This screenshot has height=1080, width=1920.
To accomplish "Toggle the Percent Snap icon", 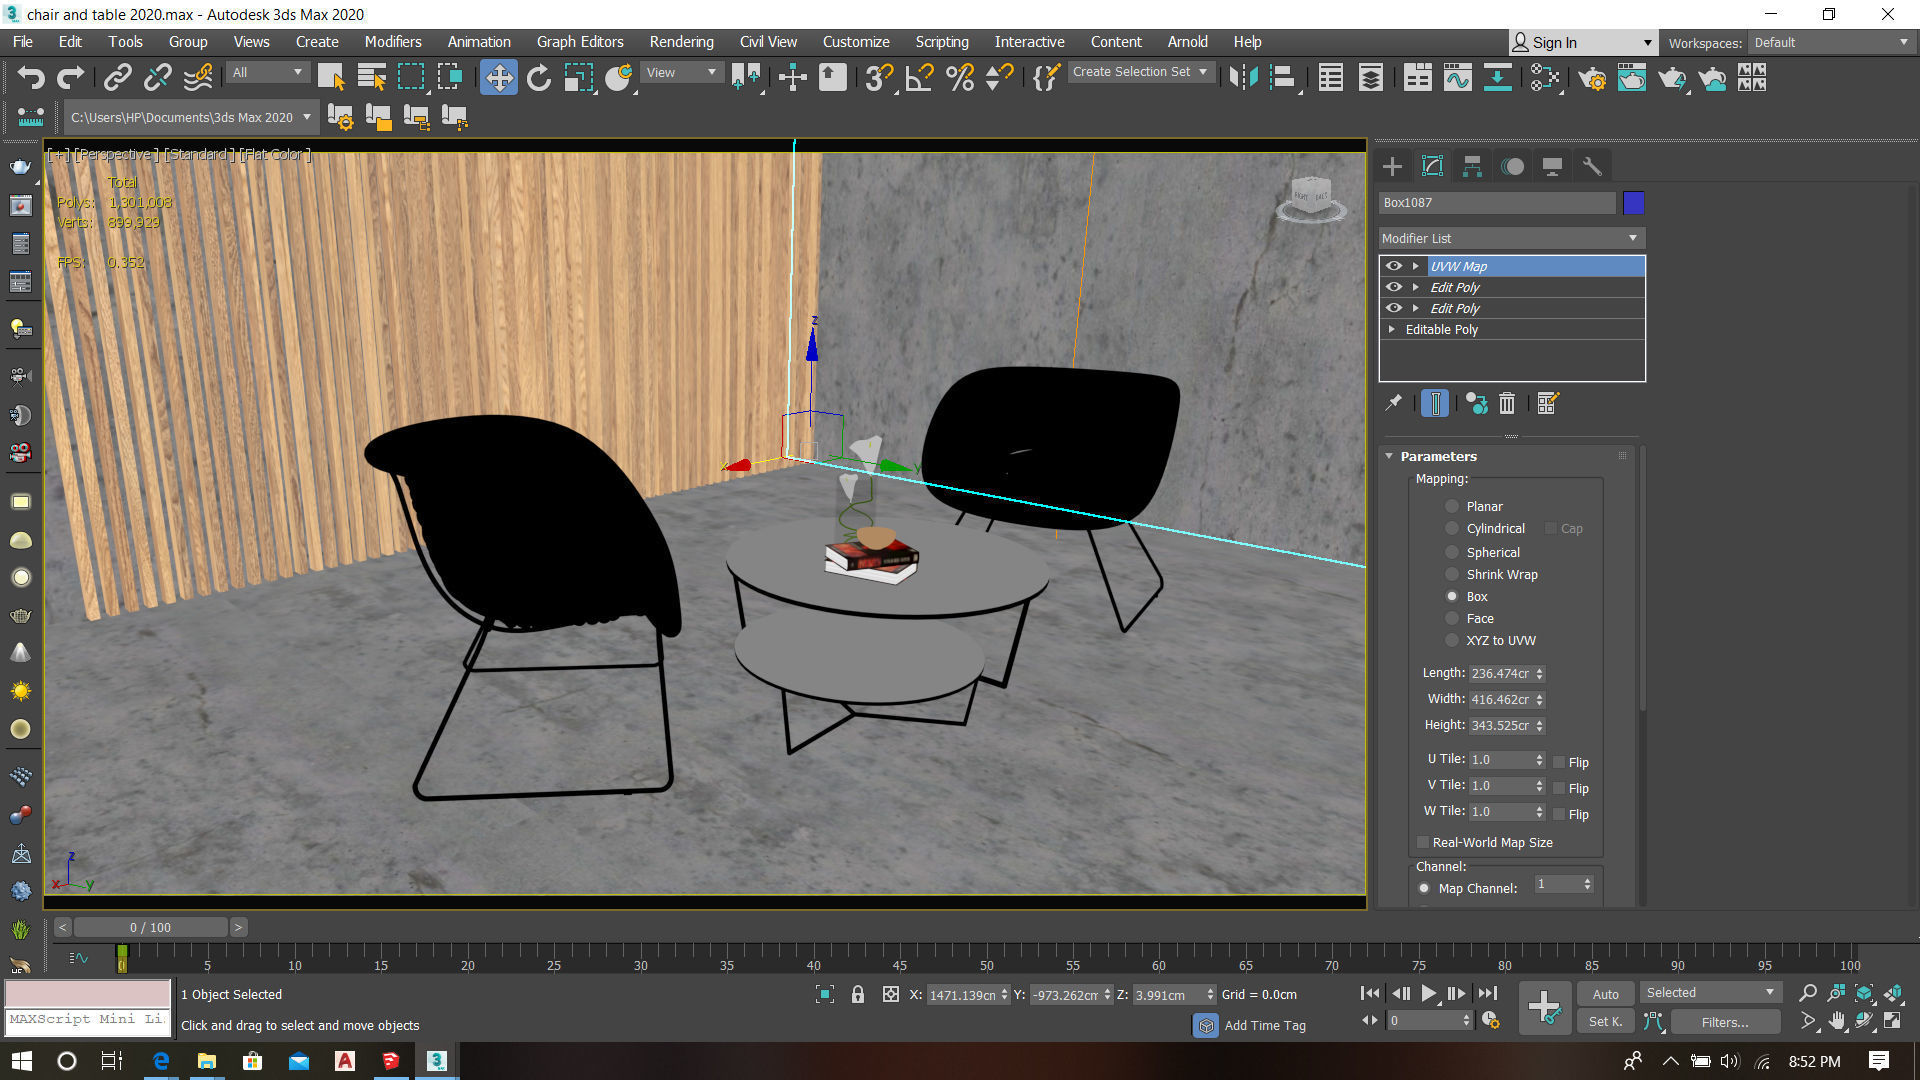I will pyautogui.click(x=960, y=77).
